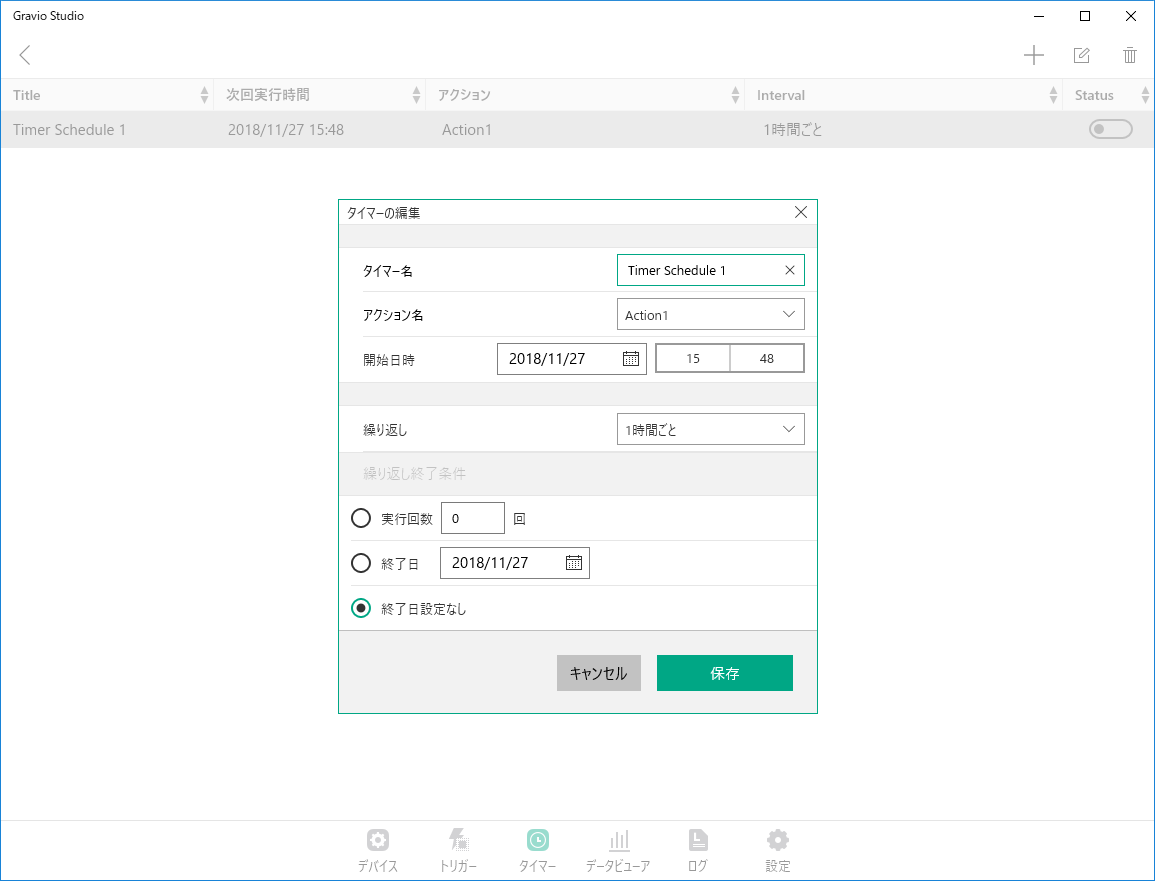Open the start date calendar picker
The width and height of the screenshot is (1155, 881).
click(631, 359)
